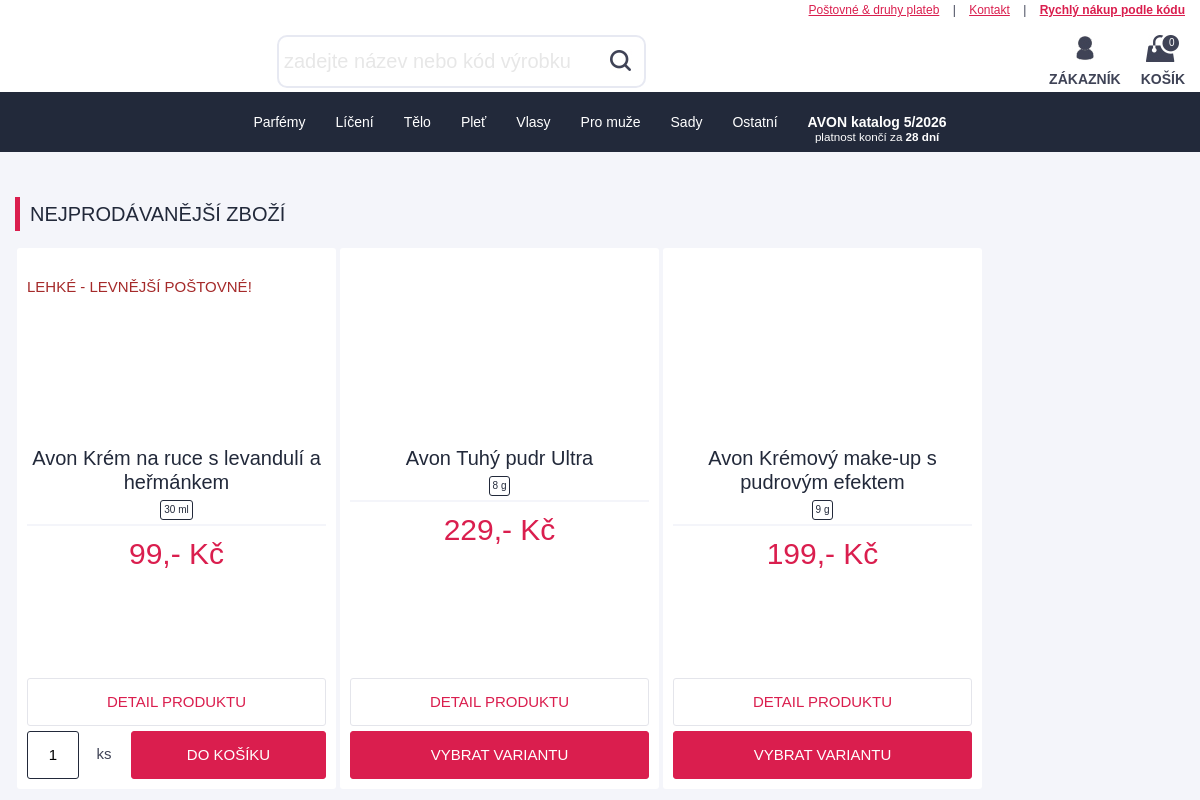This screenshot has height=800, width=1200.
Task: Open AVON katalog 5/2026 menu item
Action: (877, 128)
